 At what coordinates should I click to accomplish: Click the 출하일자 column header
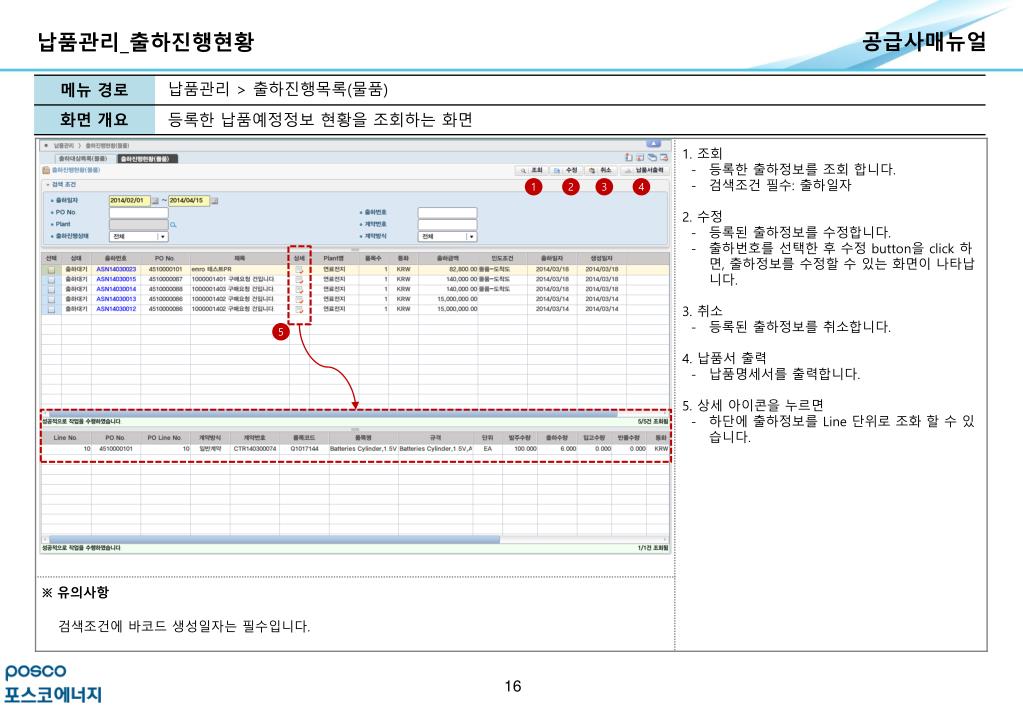pos(553,258)
